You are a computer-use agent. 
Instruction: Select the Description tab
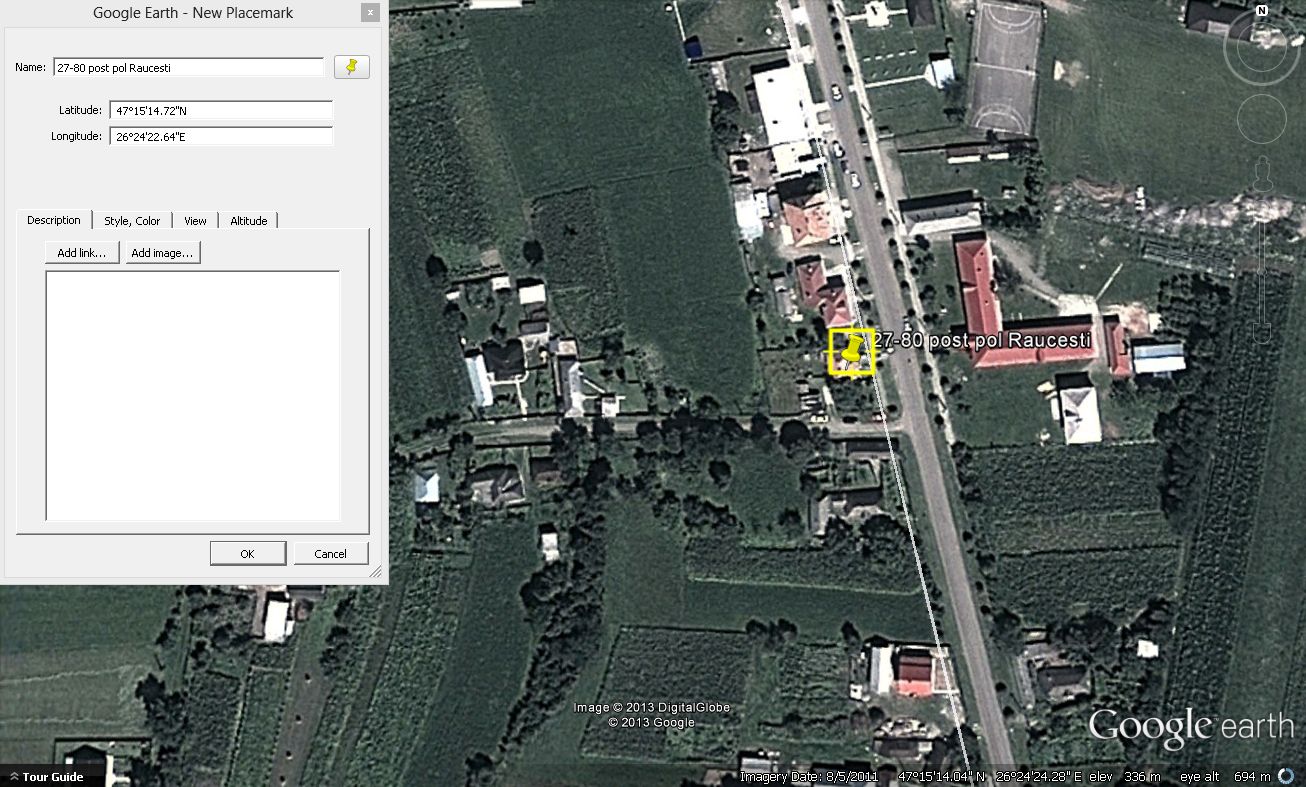pyautogui.click(x=54, y=220)
